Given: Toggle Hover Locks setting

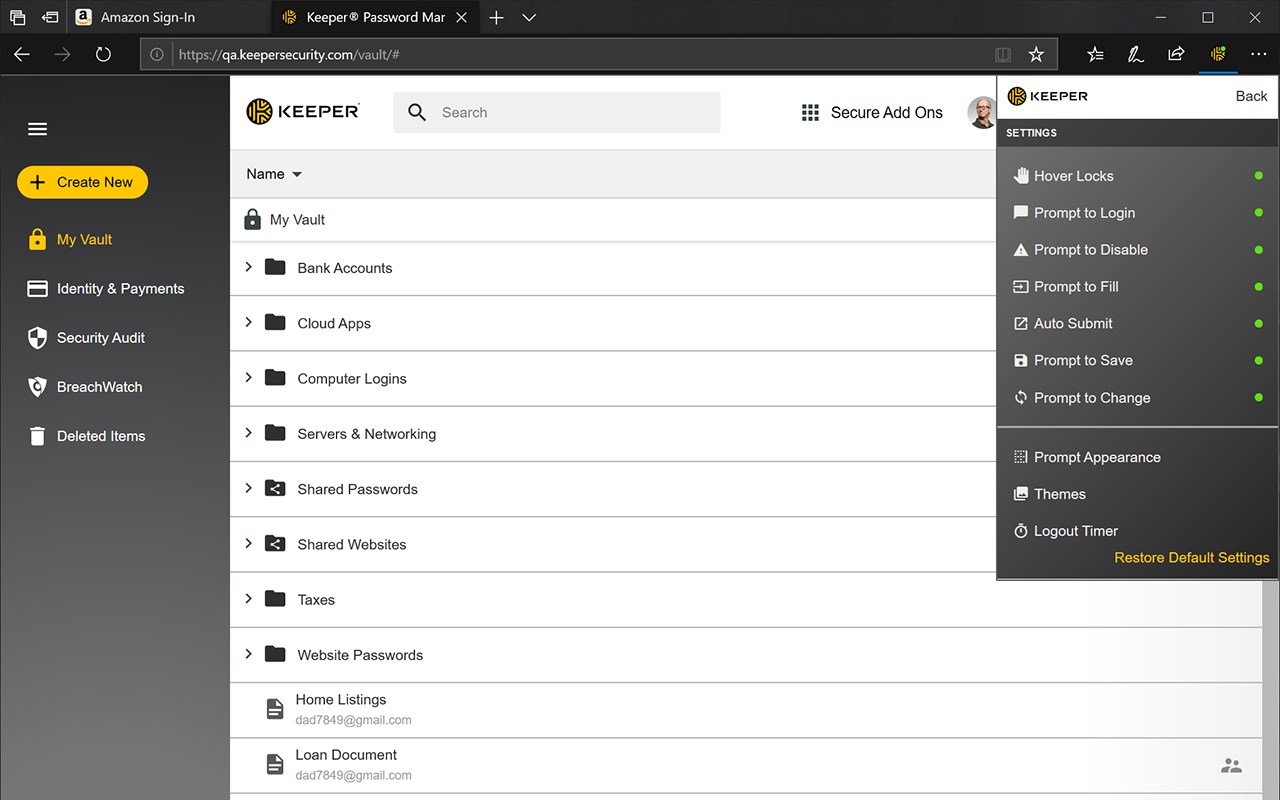Looking at the screenshot, I should (x=1258, y=176).
